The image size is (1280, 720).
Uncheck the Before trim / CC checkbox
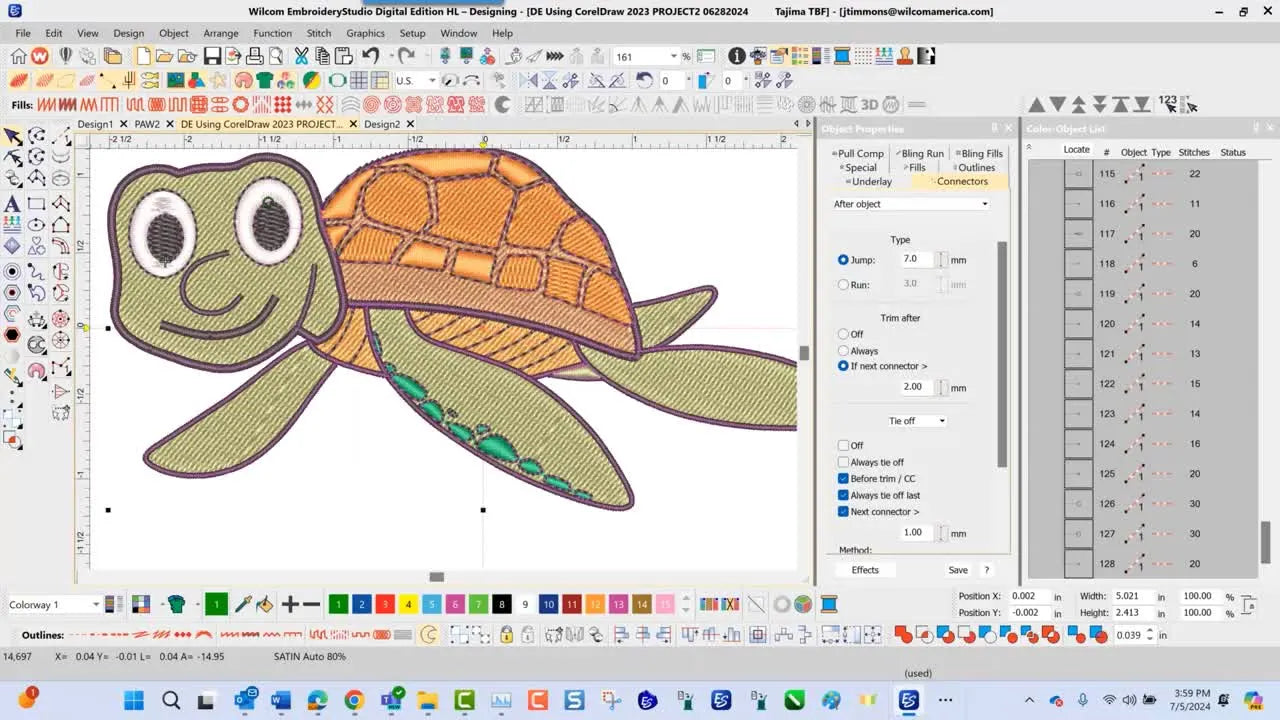pyautogui.click(x=843, y=479)
